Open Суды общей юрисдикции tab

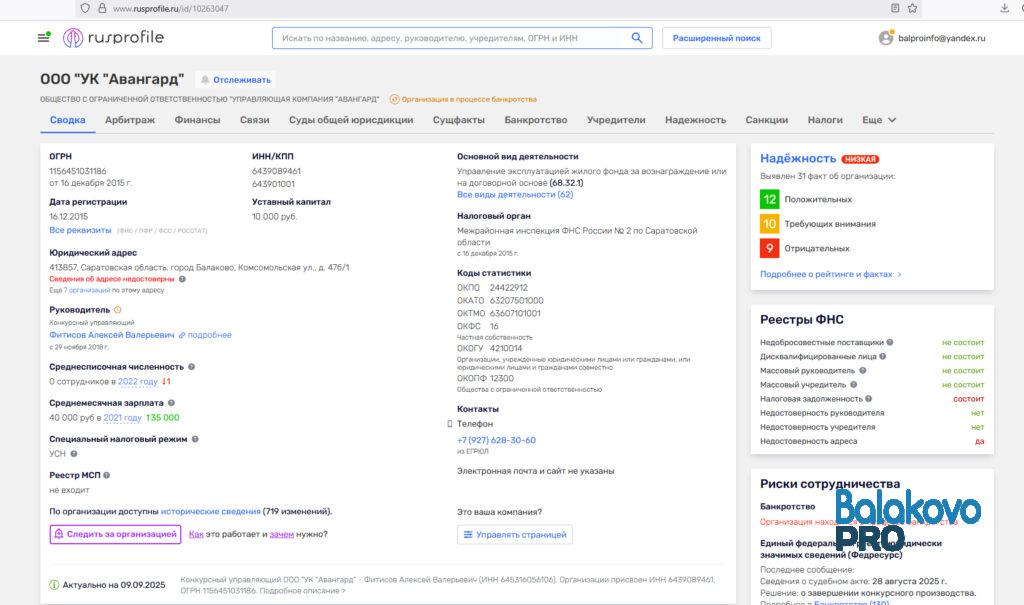point(351,120)
